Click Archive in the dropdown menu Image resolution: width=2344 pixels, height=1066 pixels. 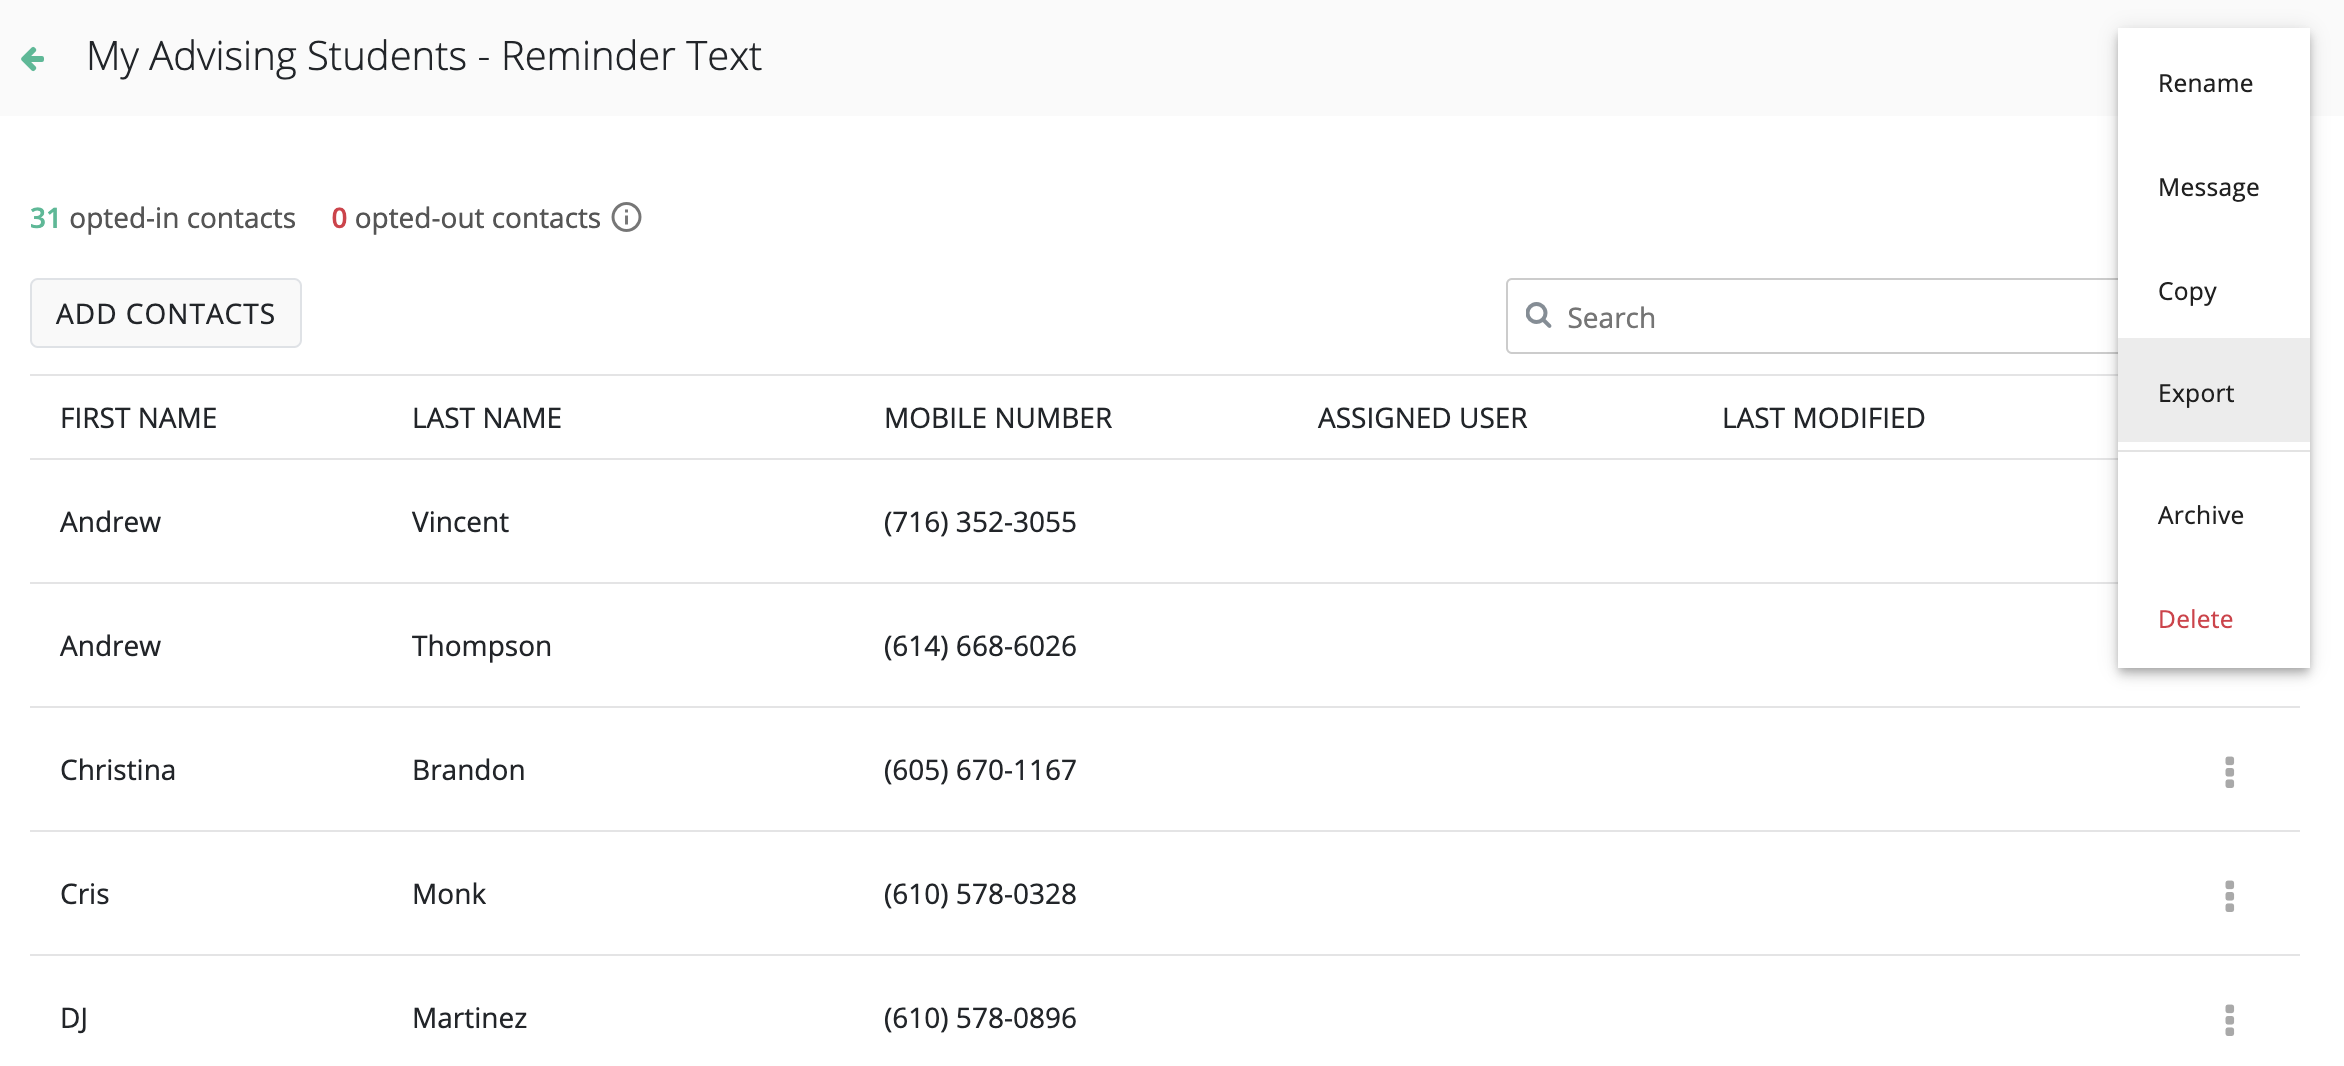(x=2200, y=515)
